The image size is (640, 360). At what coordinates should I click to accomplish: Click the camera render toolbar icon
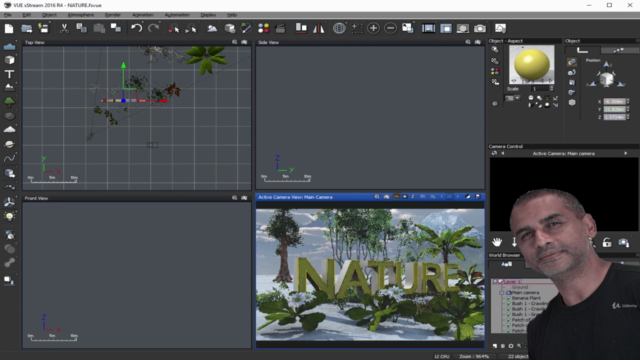(x=480, y=28)
